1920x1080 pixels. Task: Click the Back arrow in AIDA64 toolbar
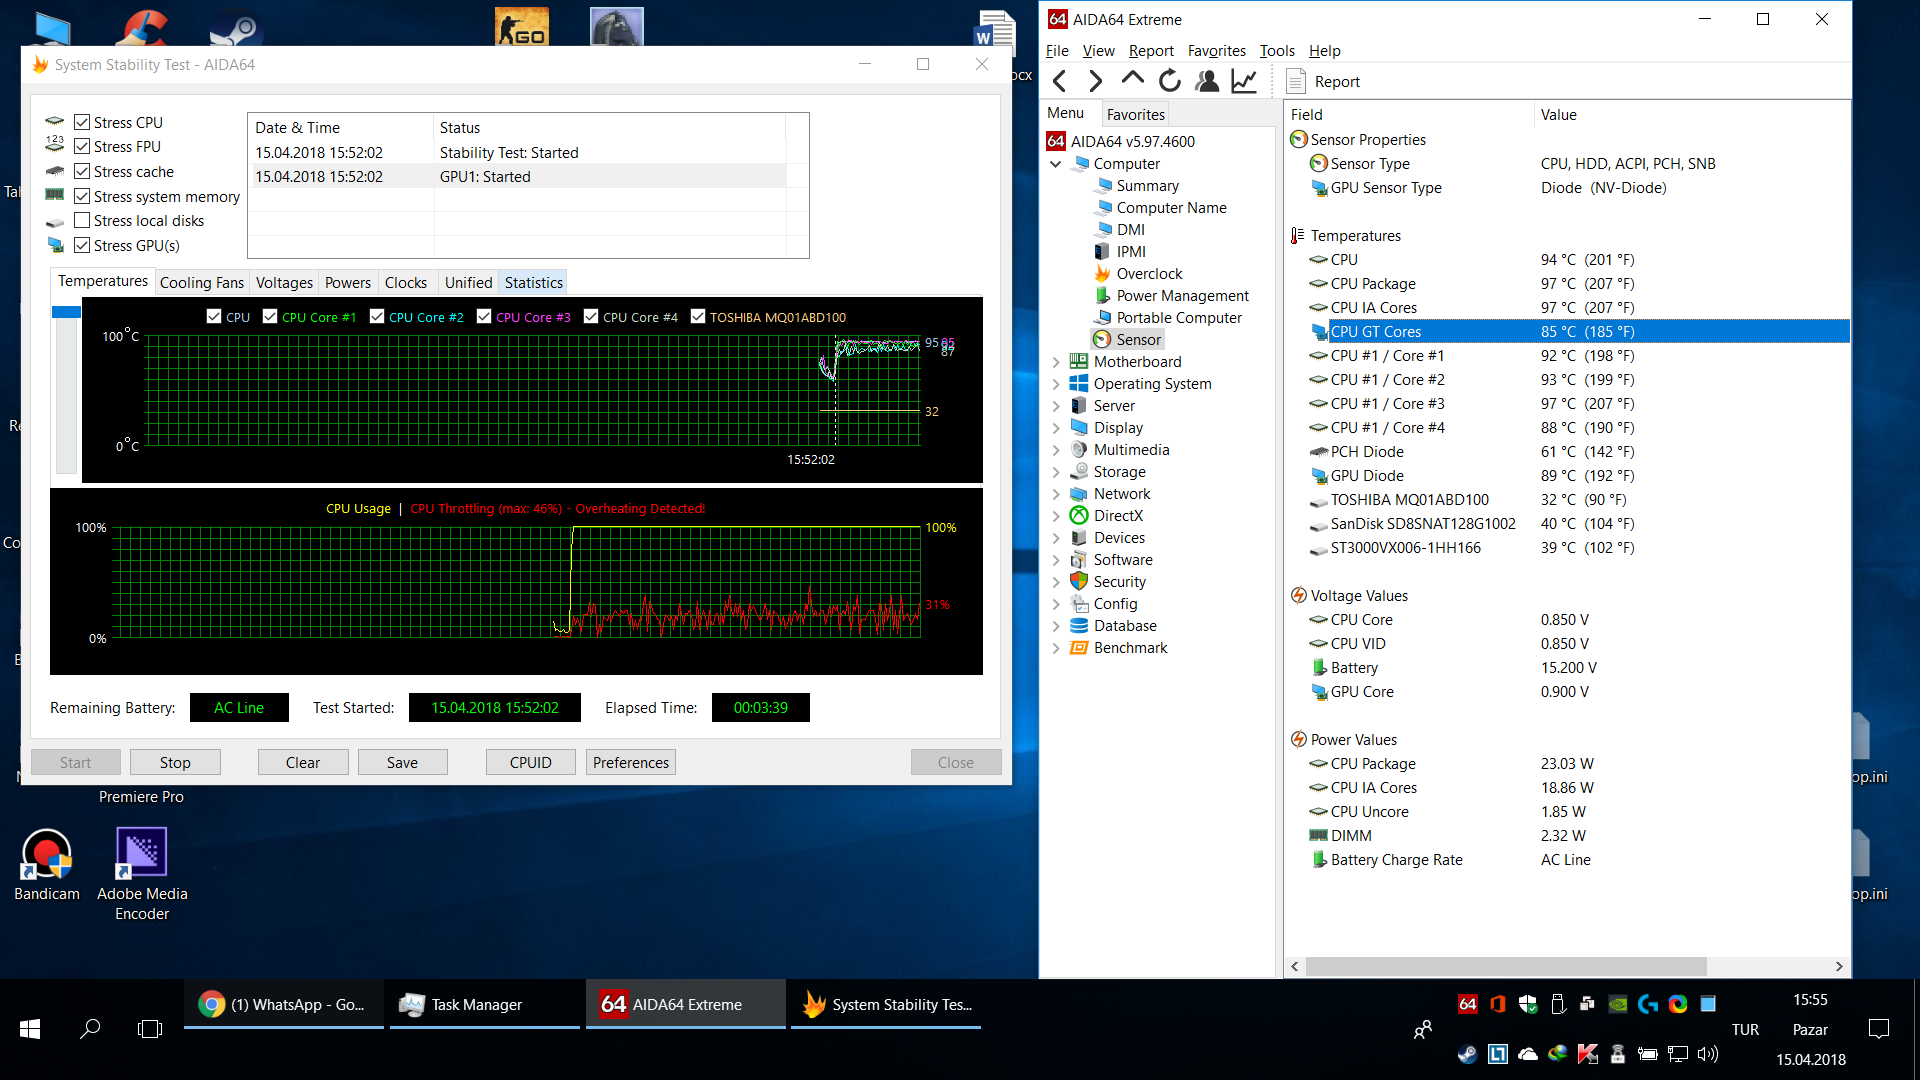(1060, 81)
